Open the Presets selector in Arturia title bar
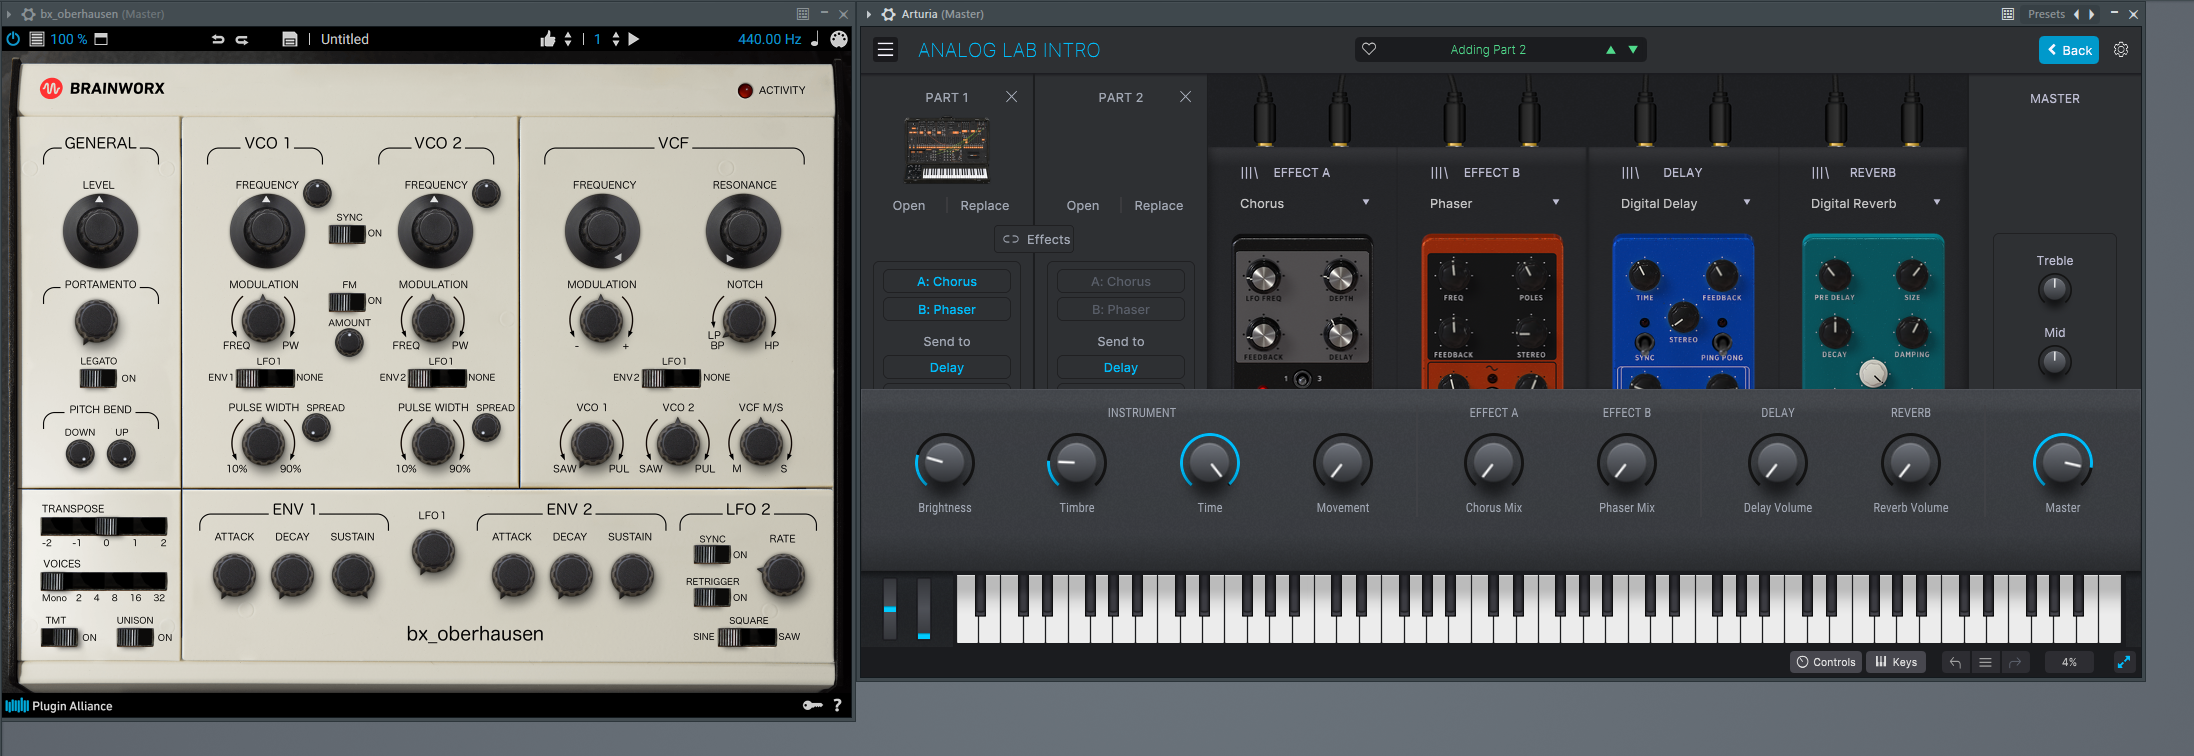Image resolution: width=2194 pixels, height=756 pixels. [x=2046, y=14]
